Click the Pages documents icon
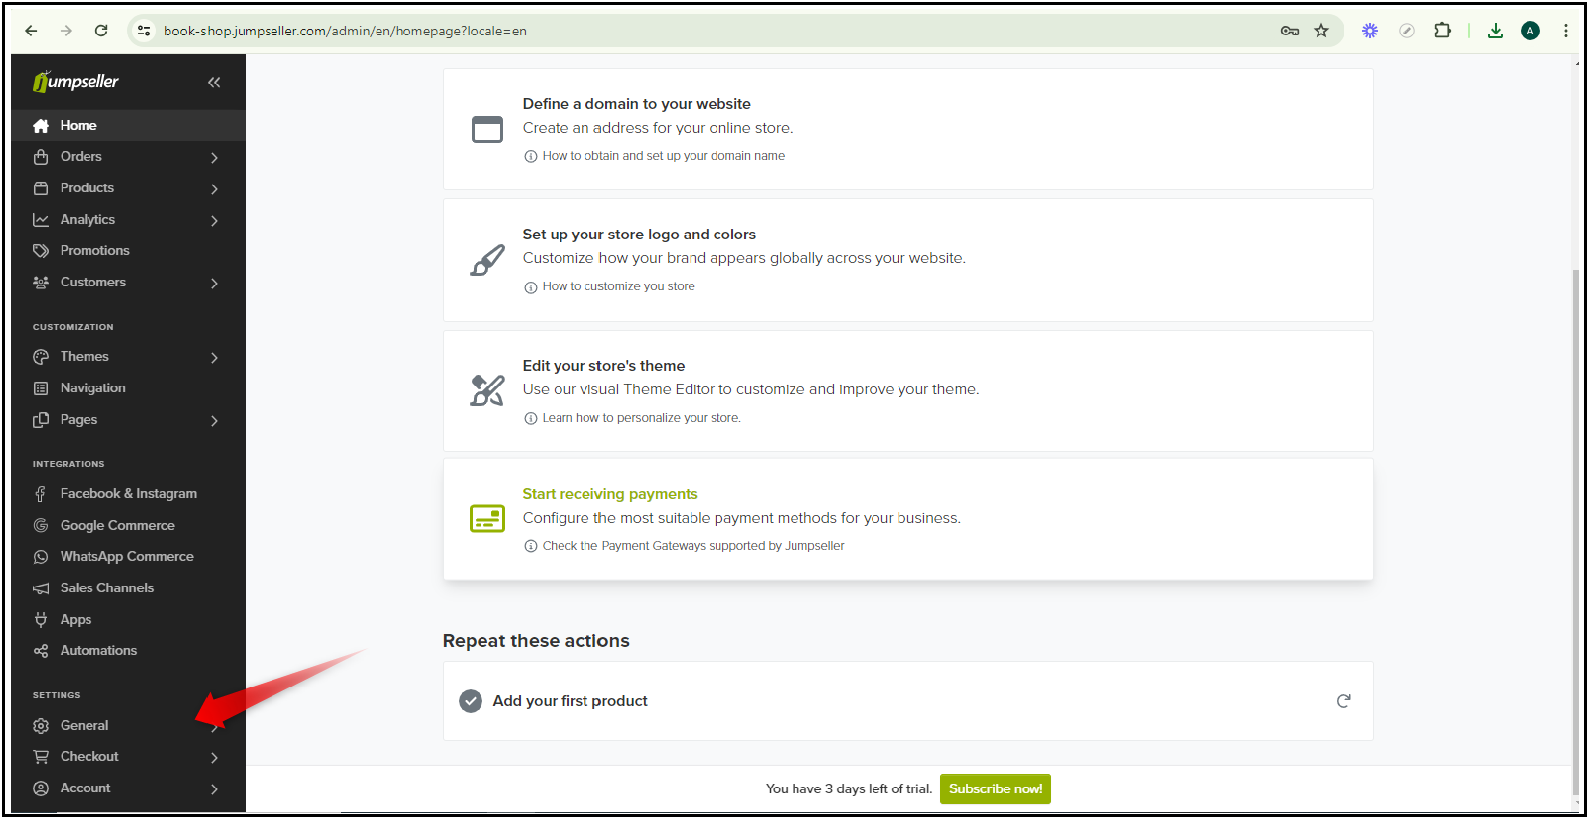 pyautogui.click(x=41, y=420)
